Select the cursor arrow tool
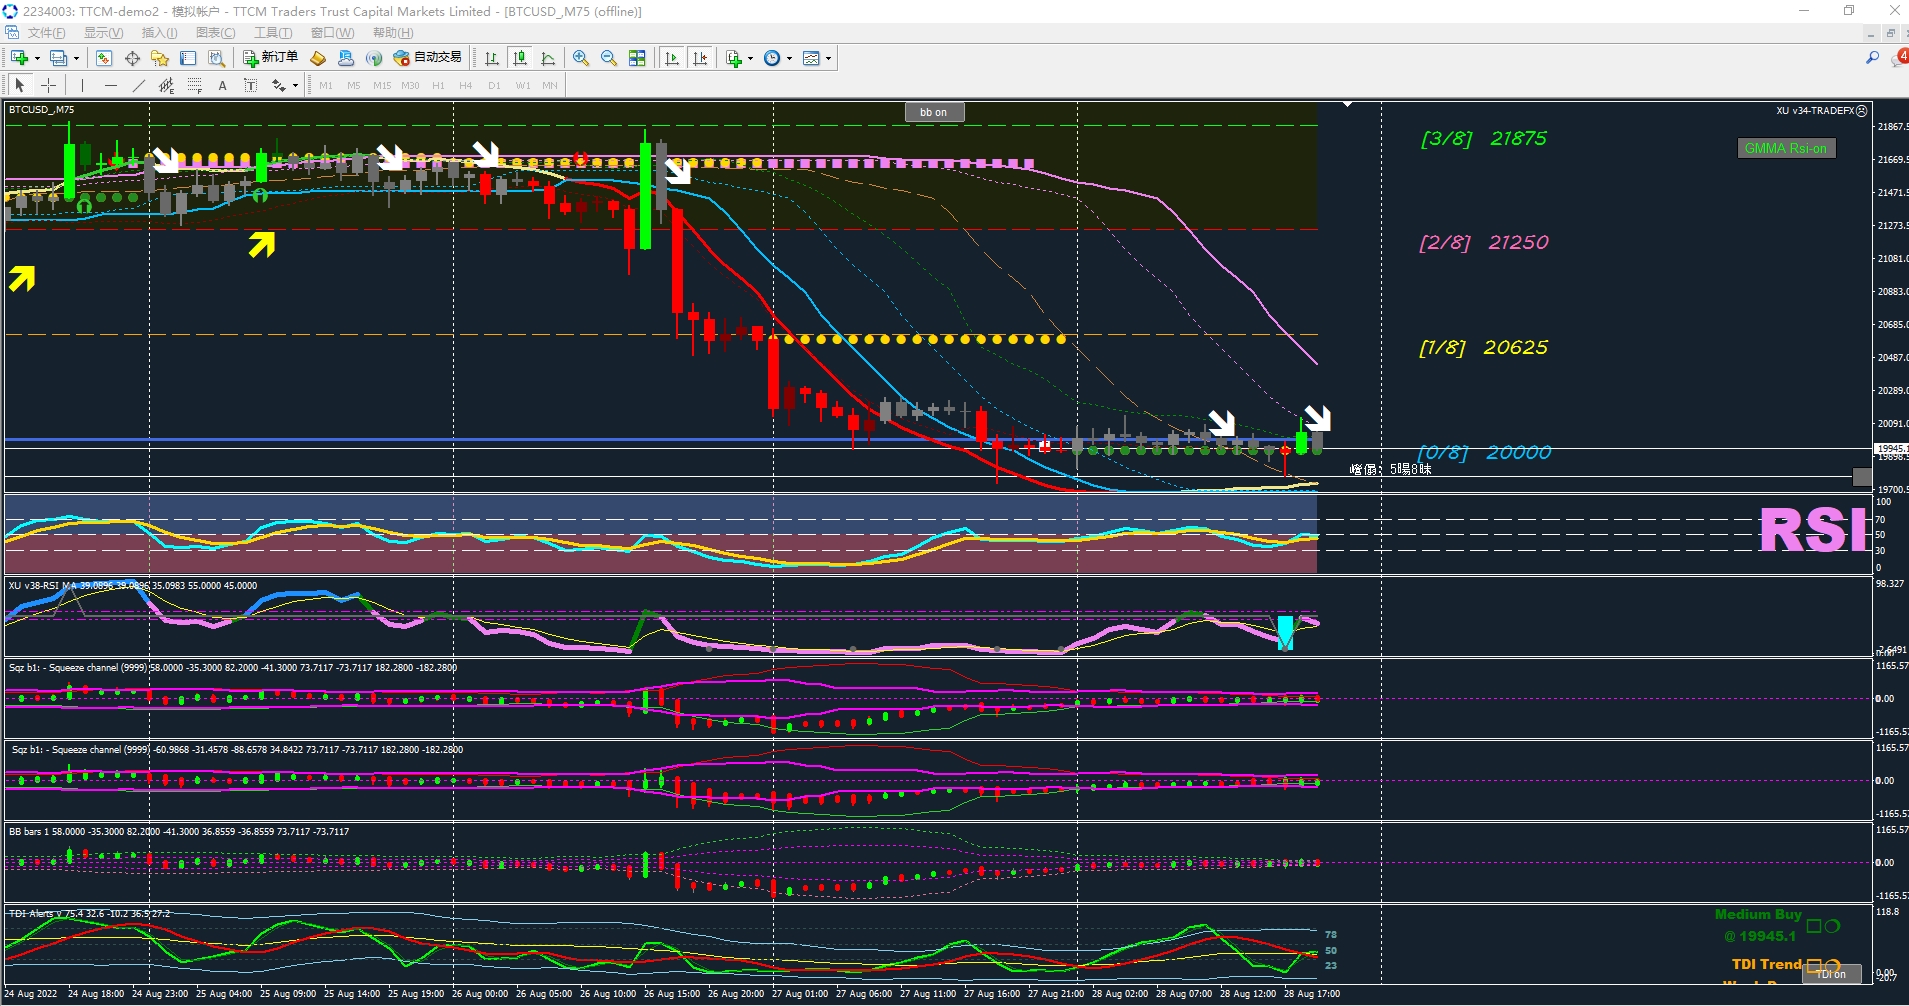 point(20,85)
